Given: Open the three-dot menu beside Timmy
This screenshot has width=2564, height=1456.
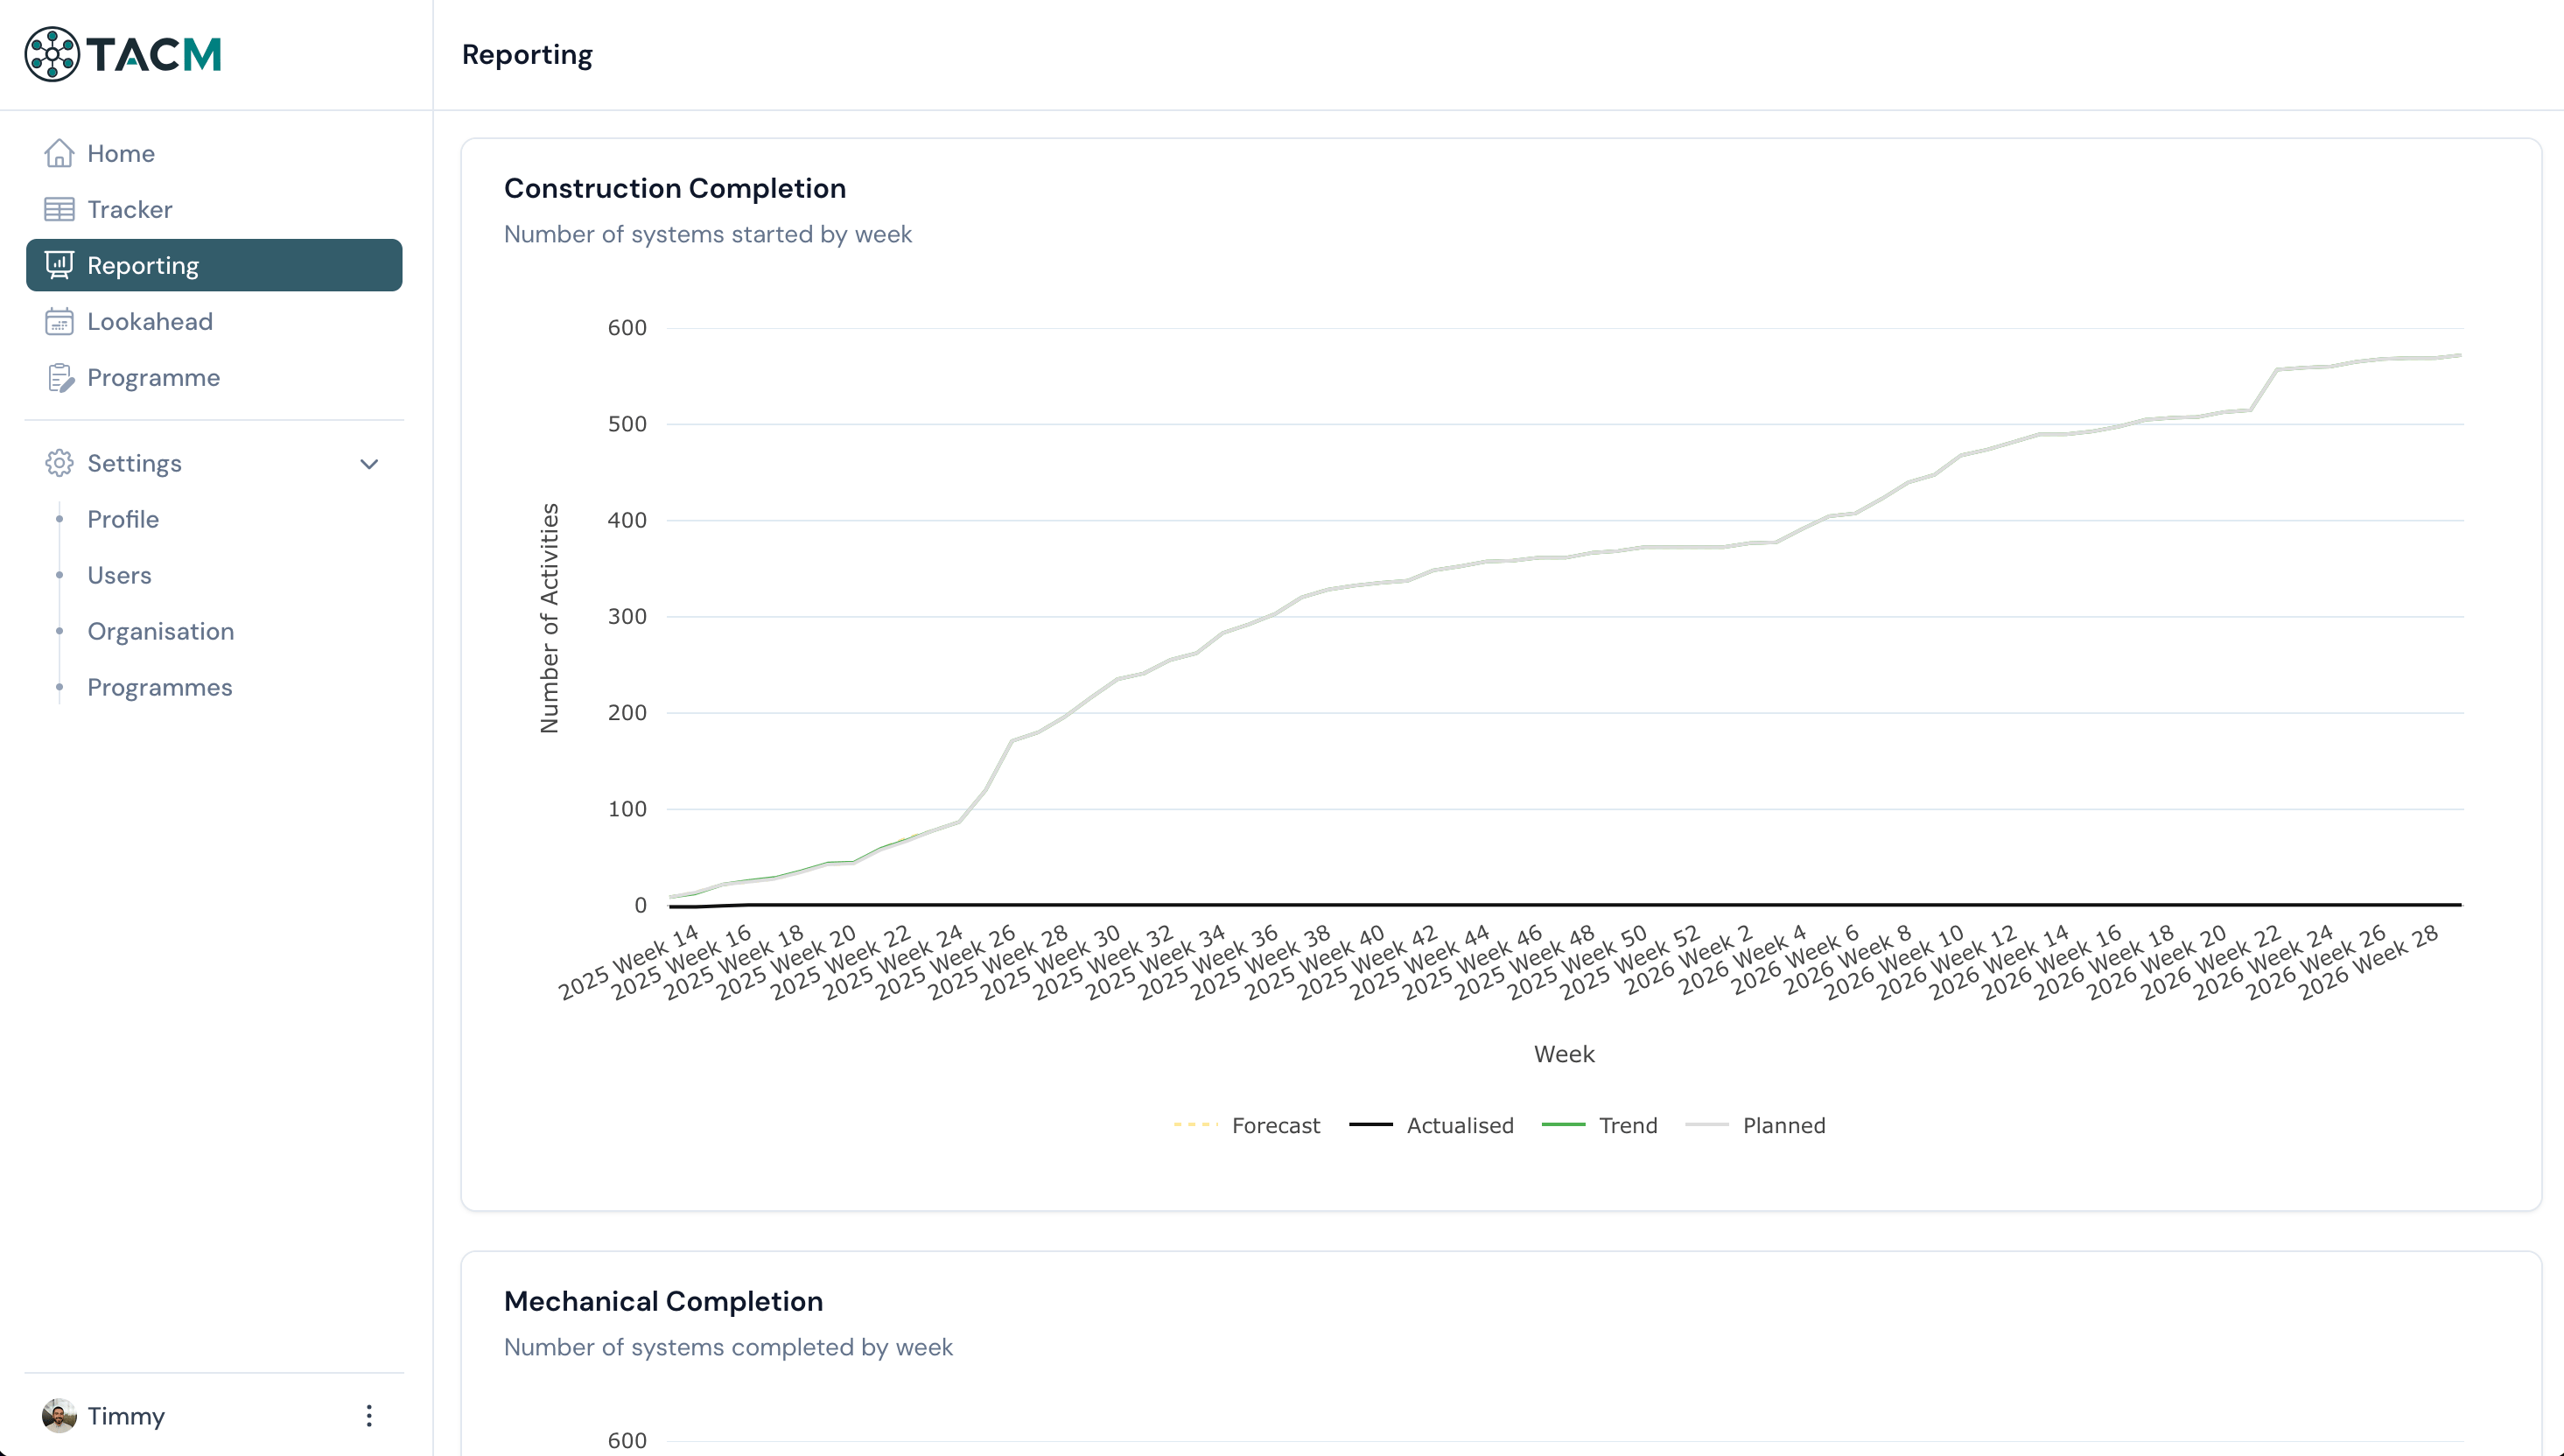Looking at the screenshot, I should (x=369, y=1415).
